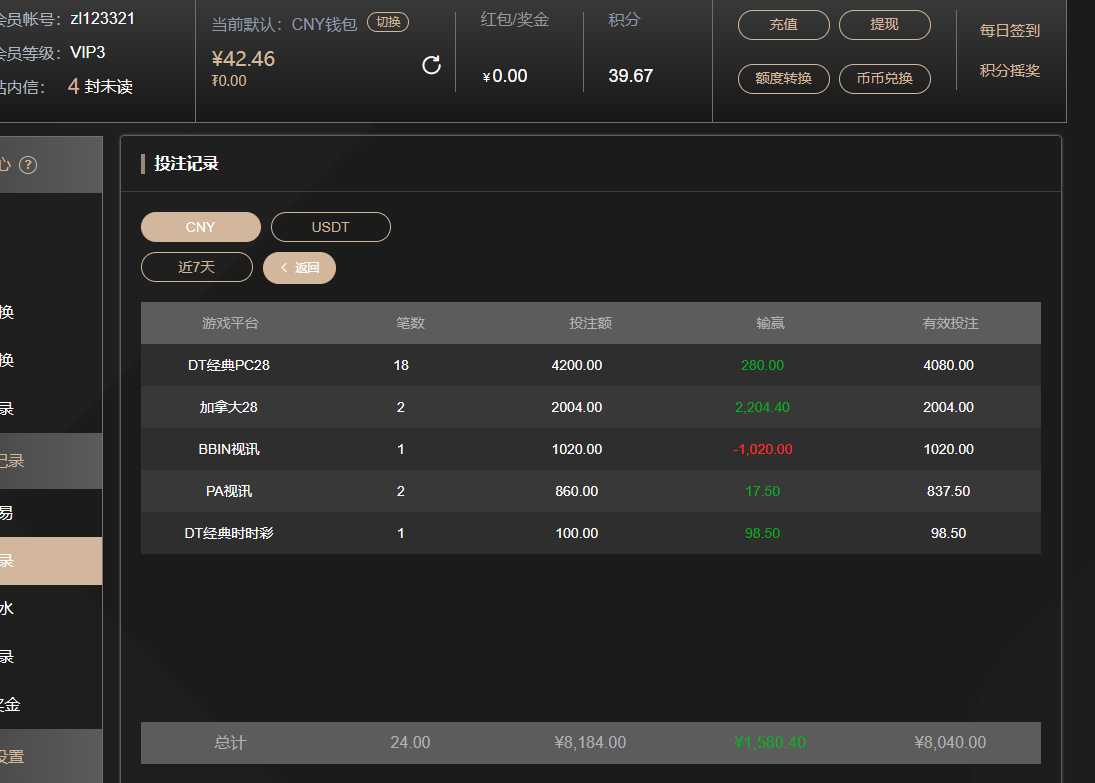Click the 返回 back button

click(299, 268)
